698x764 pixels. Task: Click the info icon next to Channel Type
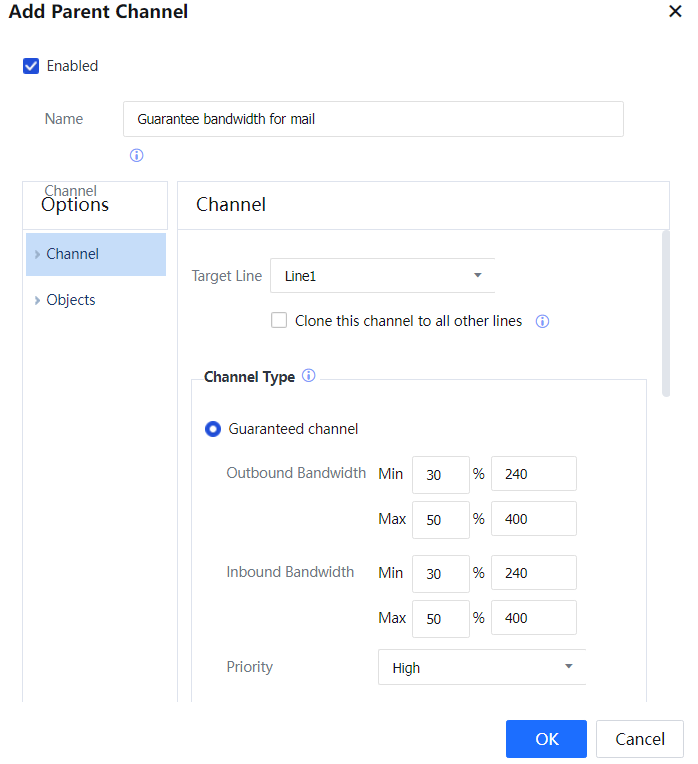click(x=308, y=377)
